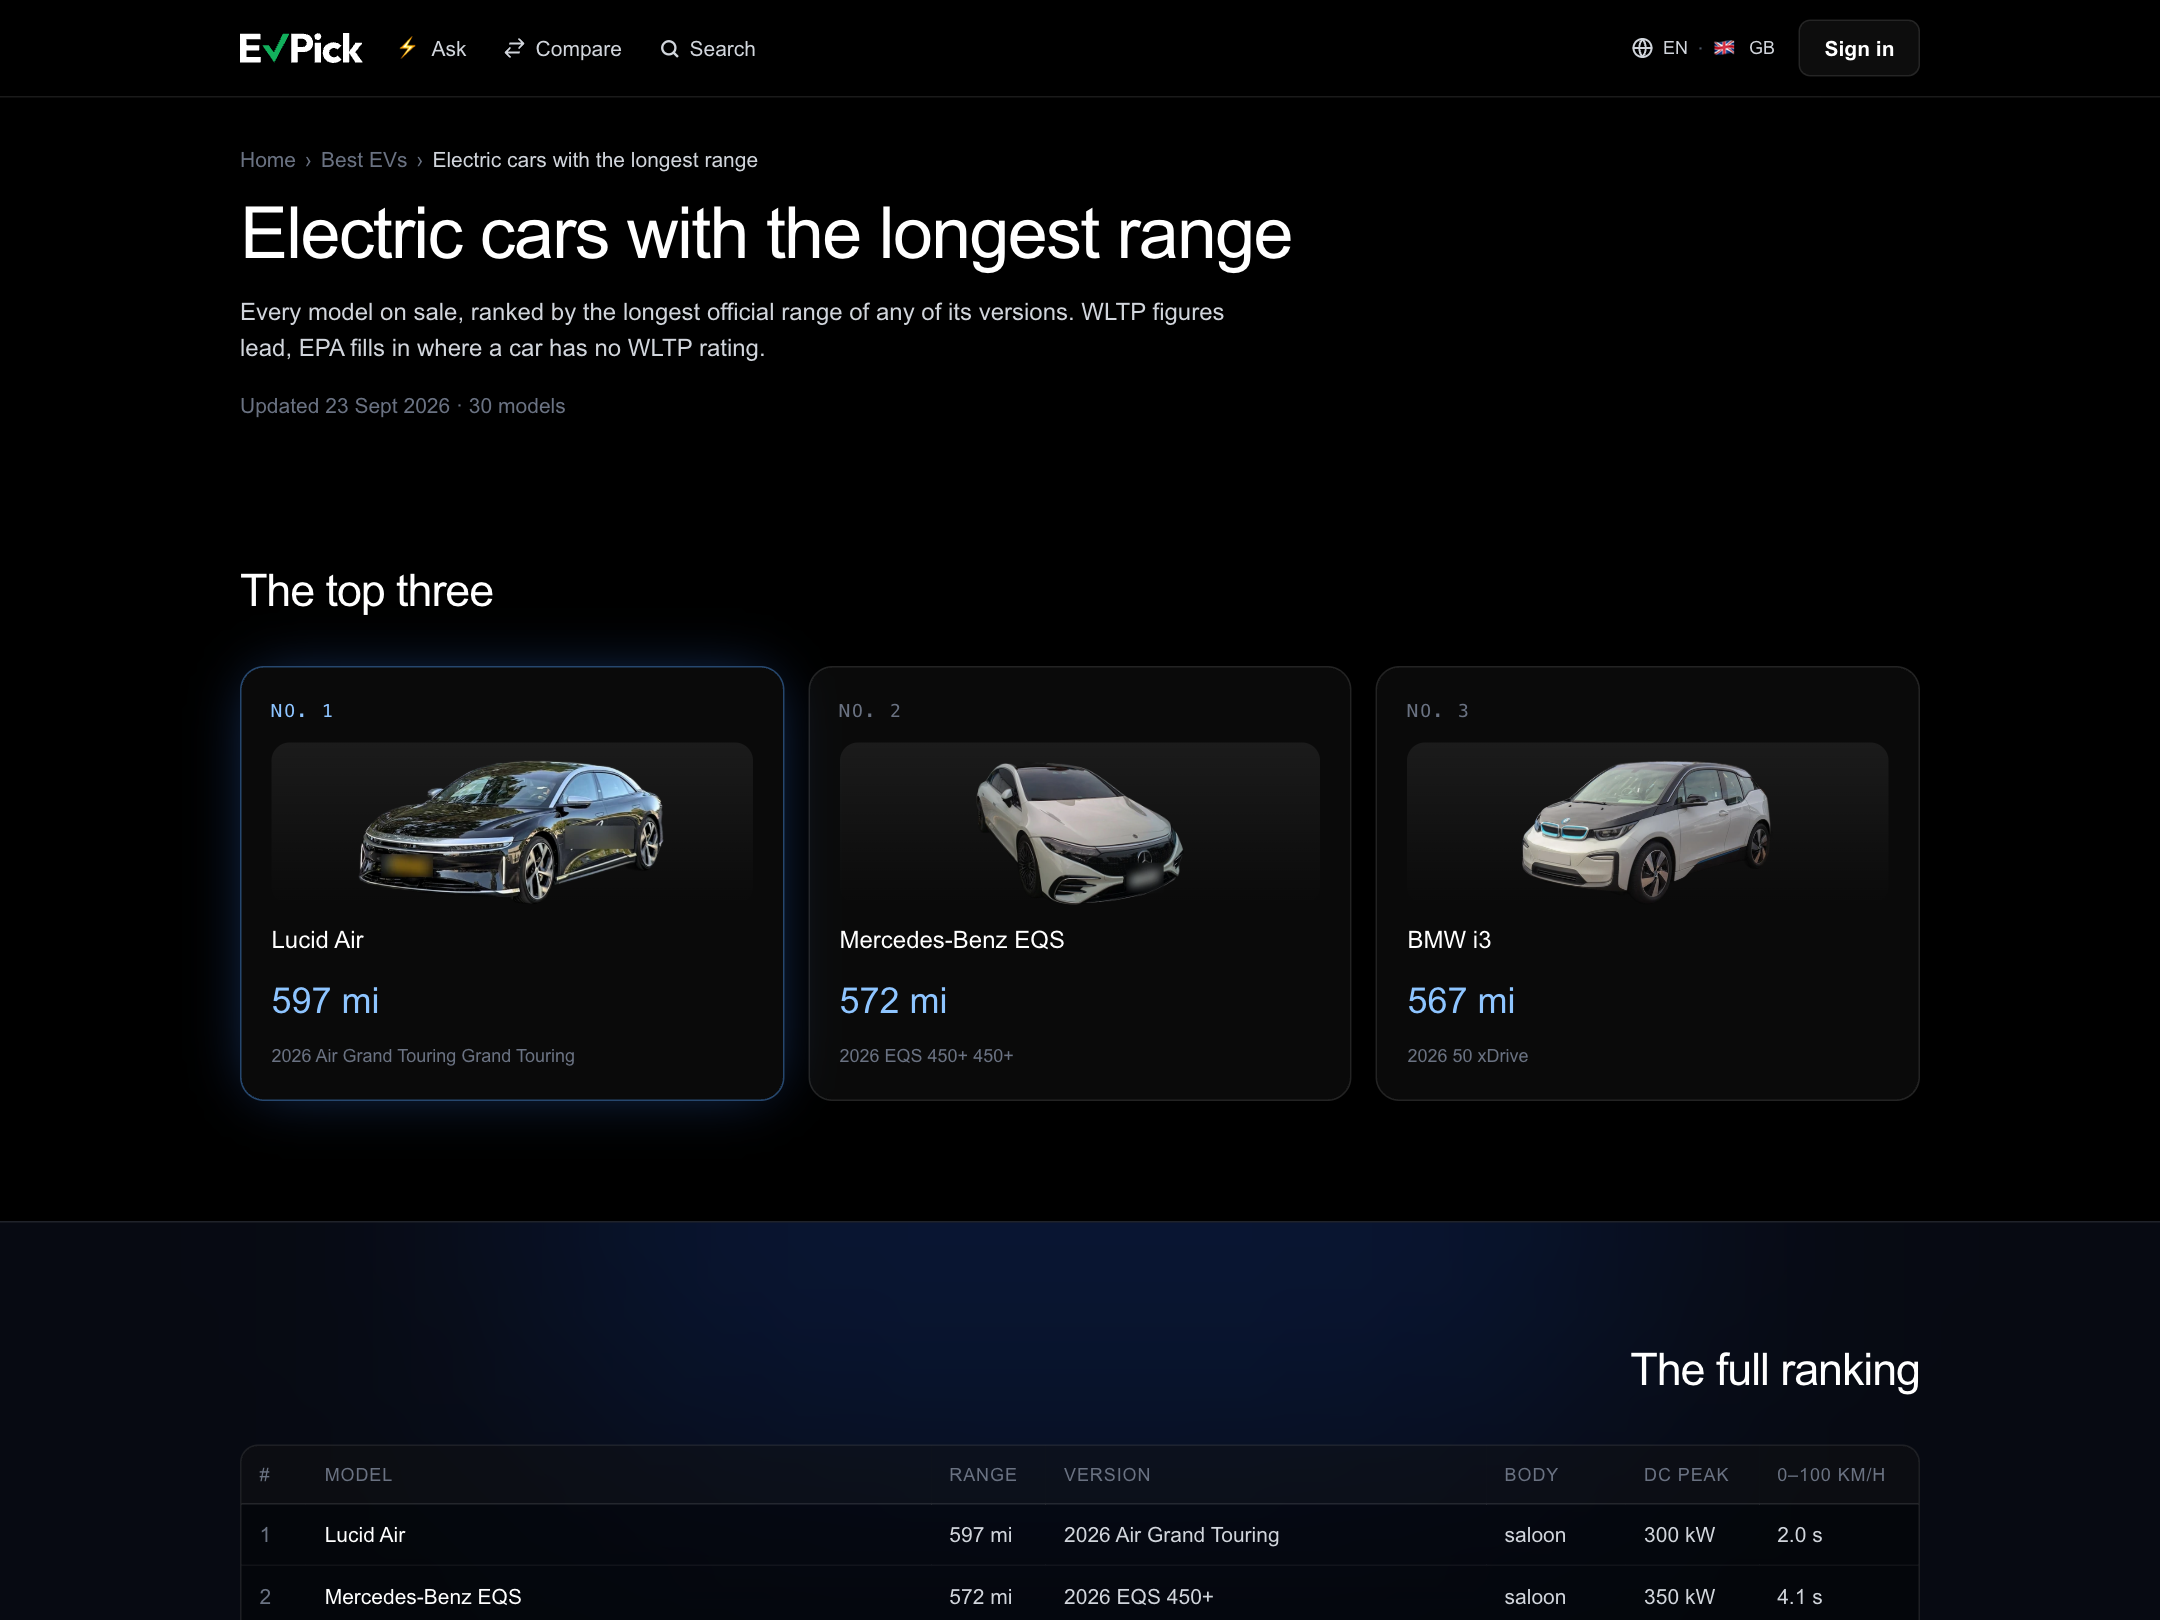Open the Compare page
Viewport: 2160px width, 1620px height.
[x=563, y=48]
